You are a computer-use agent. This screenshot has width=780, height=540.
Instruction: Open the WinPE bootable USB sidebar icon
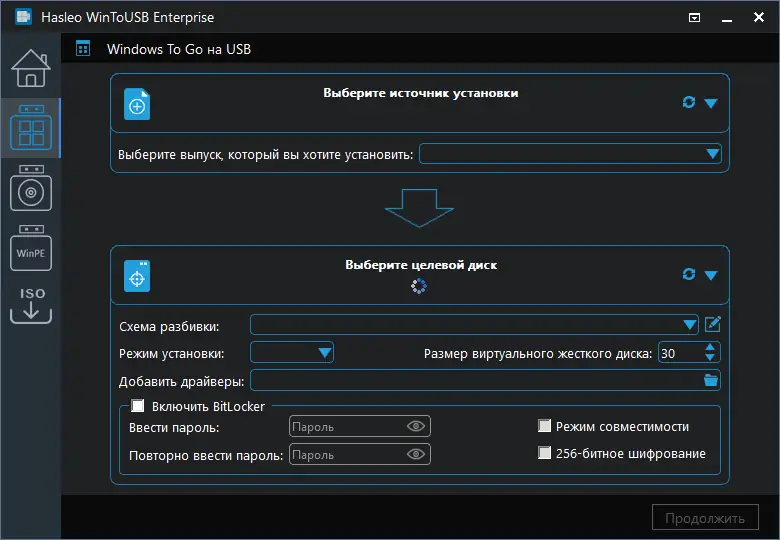click(x=31, y=248)
